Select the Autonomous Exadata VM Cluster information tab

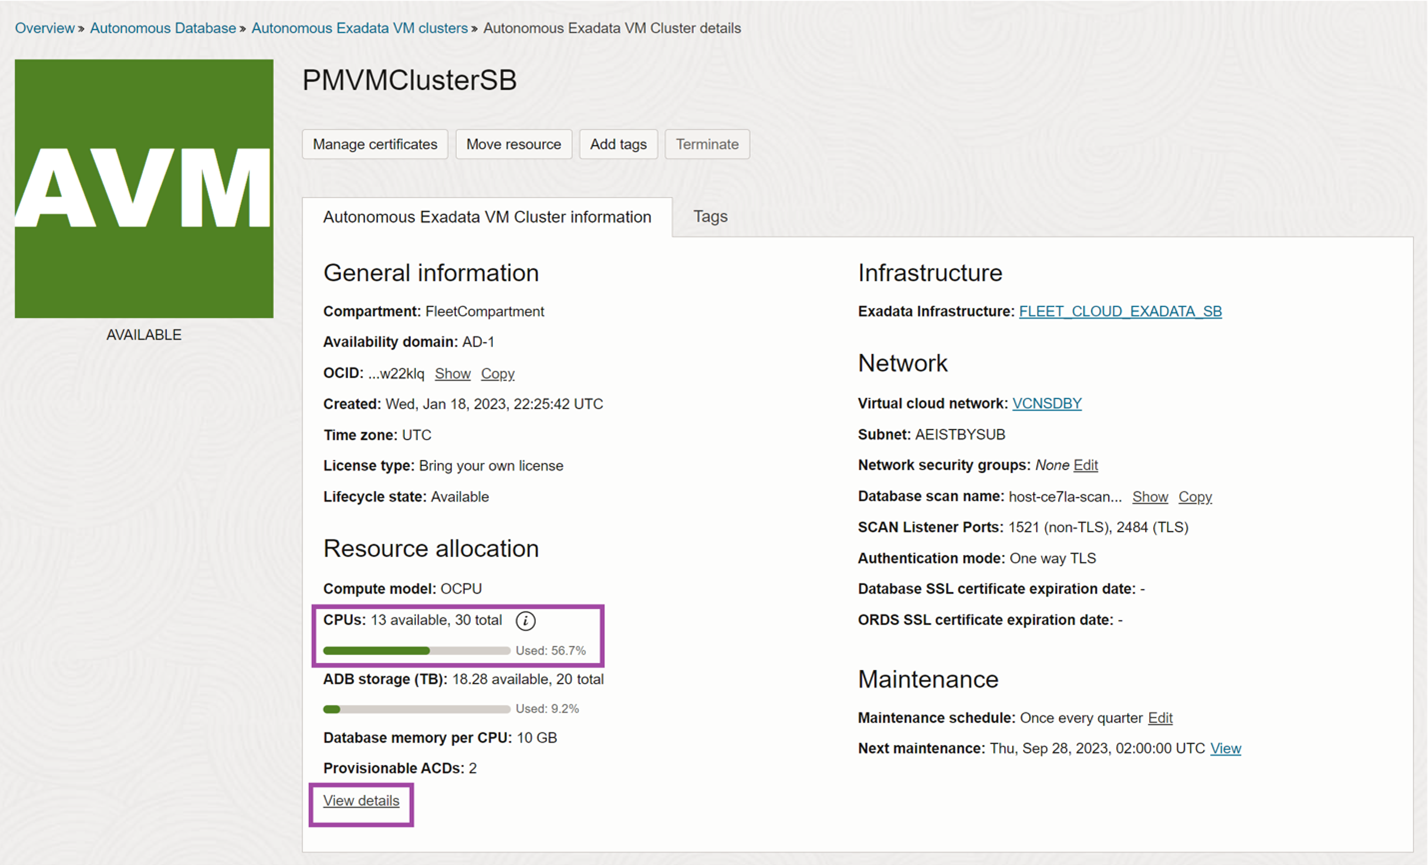485,216
